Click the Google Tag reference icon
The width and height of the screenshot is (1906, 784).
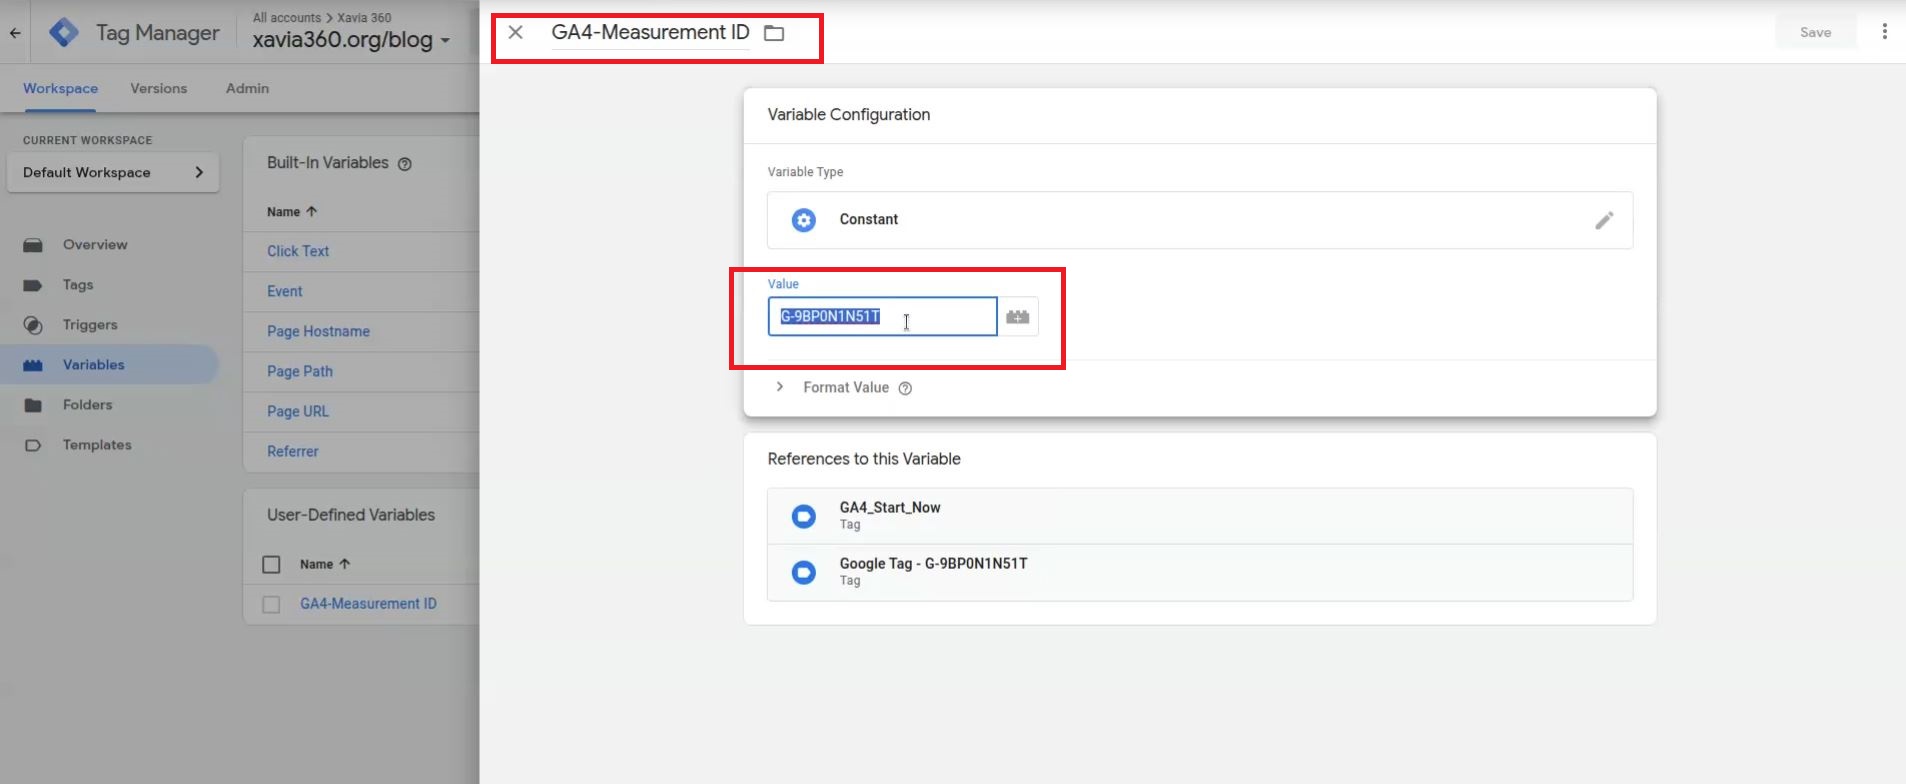tap(804, 572)
